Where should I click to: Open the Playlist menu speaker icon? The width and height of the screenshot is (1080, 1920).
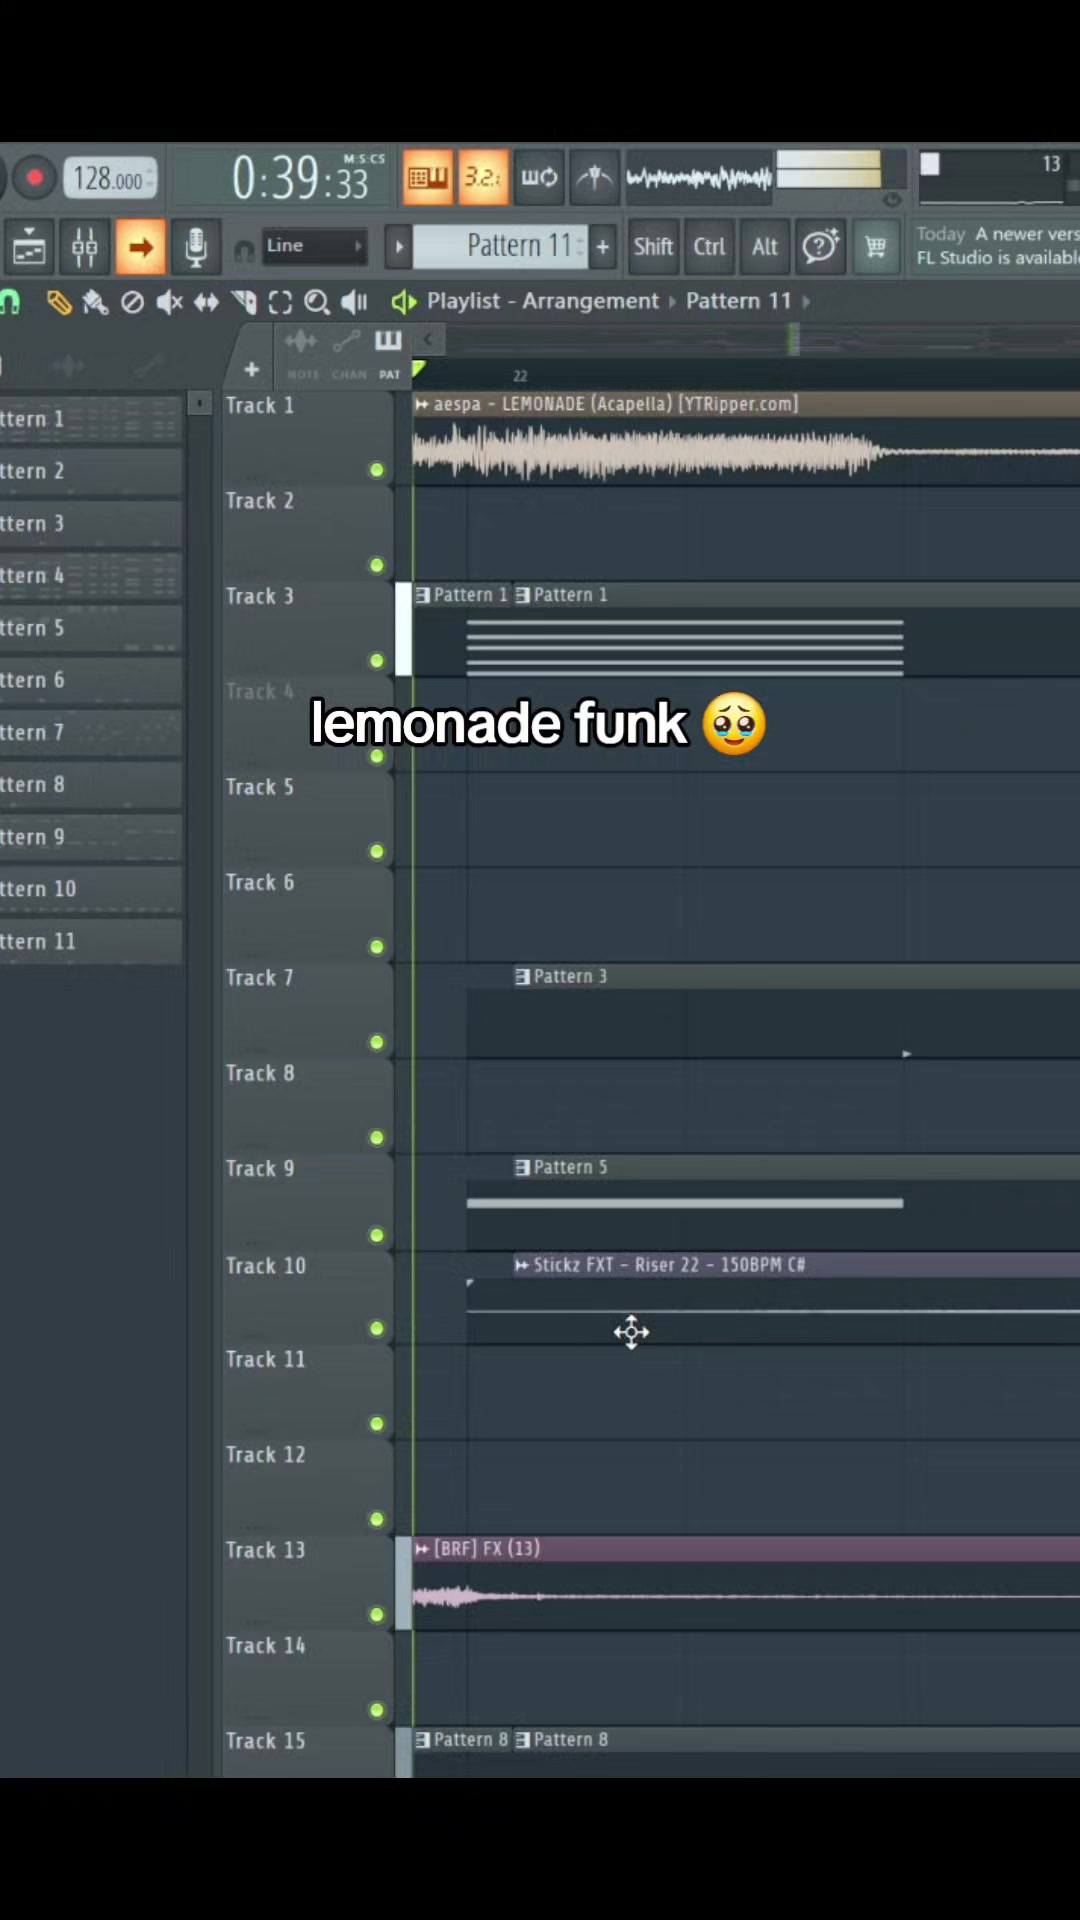point(404,302)
